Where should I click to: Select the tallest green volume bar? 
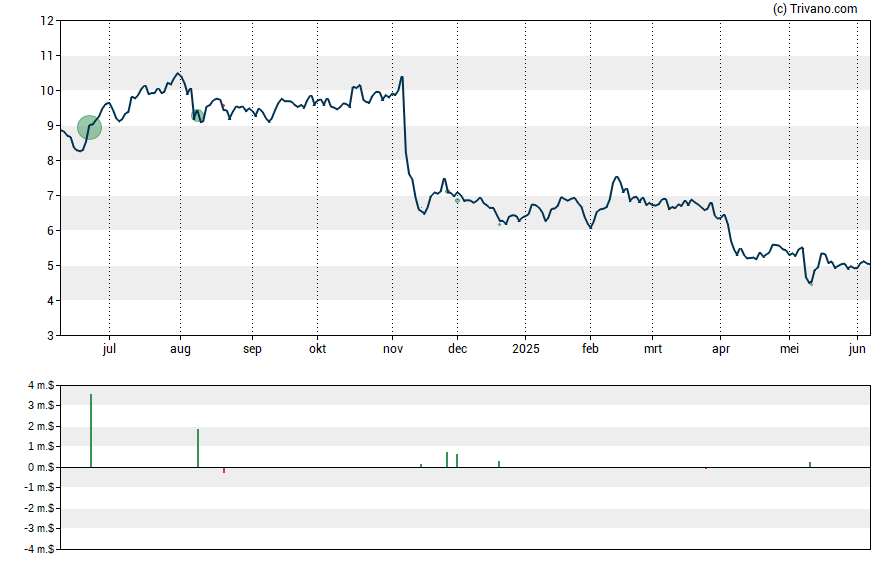(91, 431)
